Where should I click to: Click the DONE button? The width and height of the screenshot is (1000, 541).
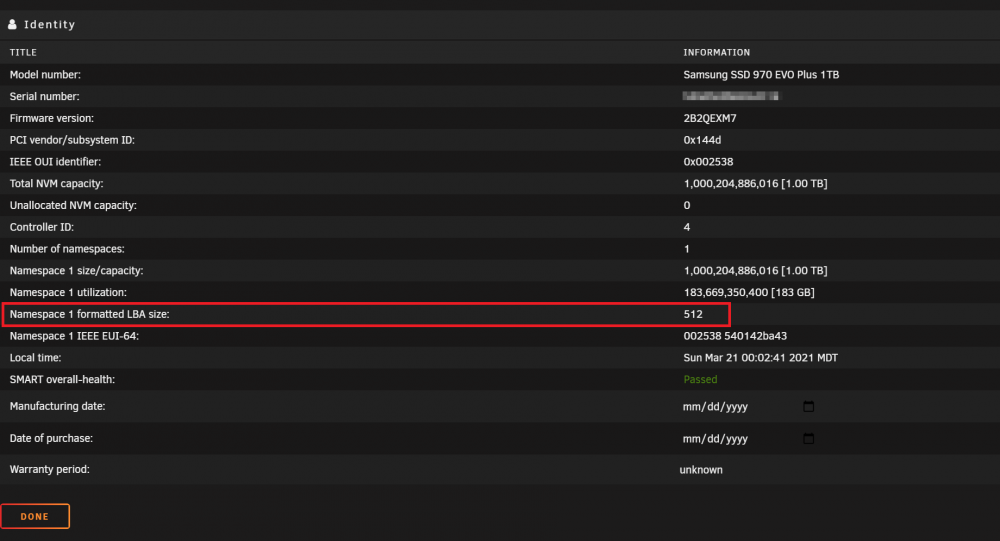pyautogui.click(x=35, y=516)
